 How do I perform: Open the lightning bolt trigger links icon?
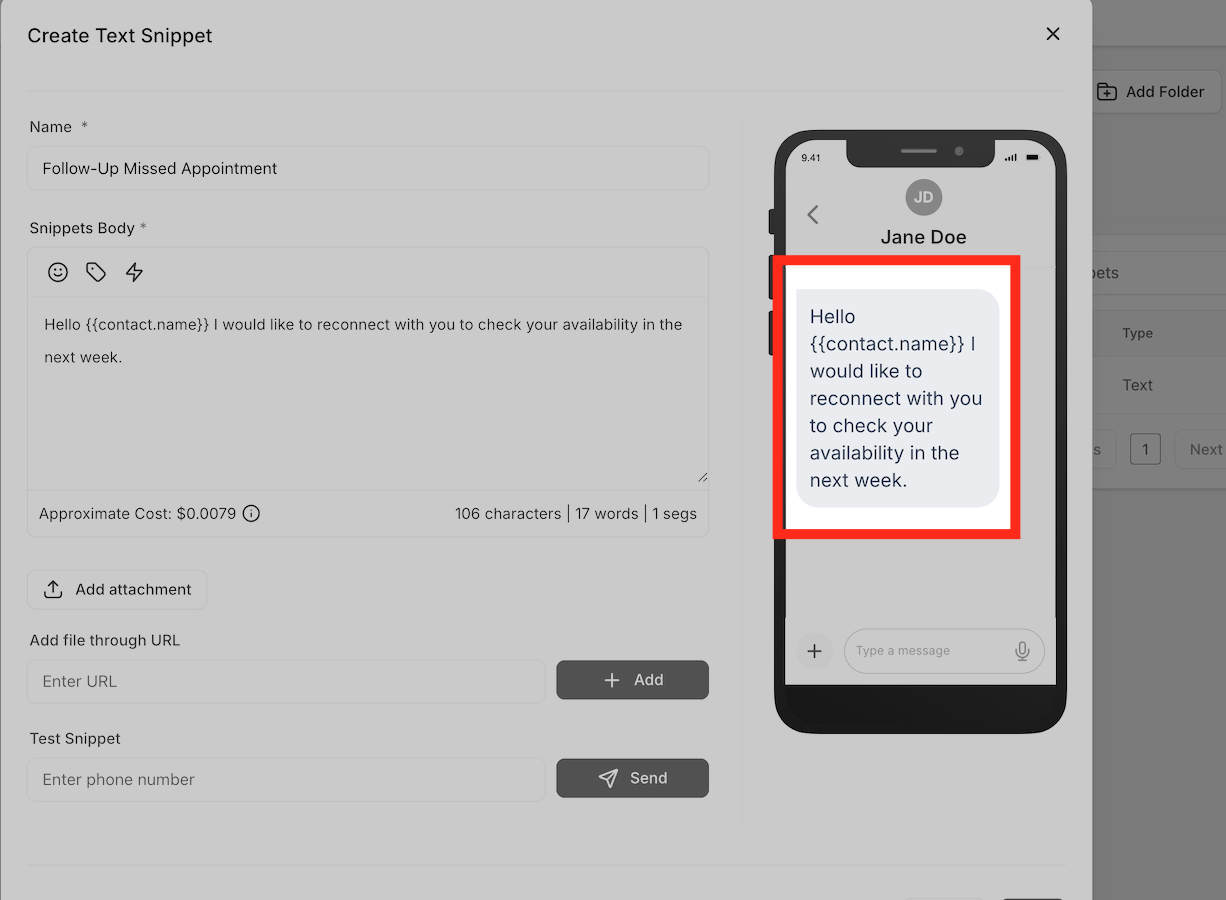click(134, 272)
